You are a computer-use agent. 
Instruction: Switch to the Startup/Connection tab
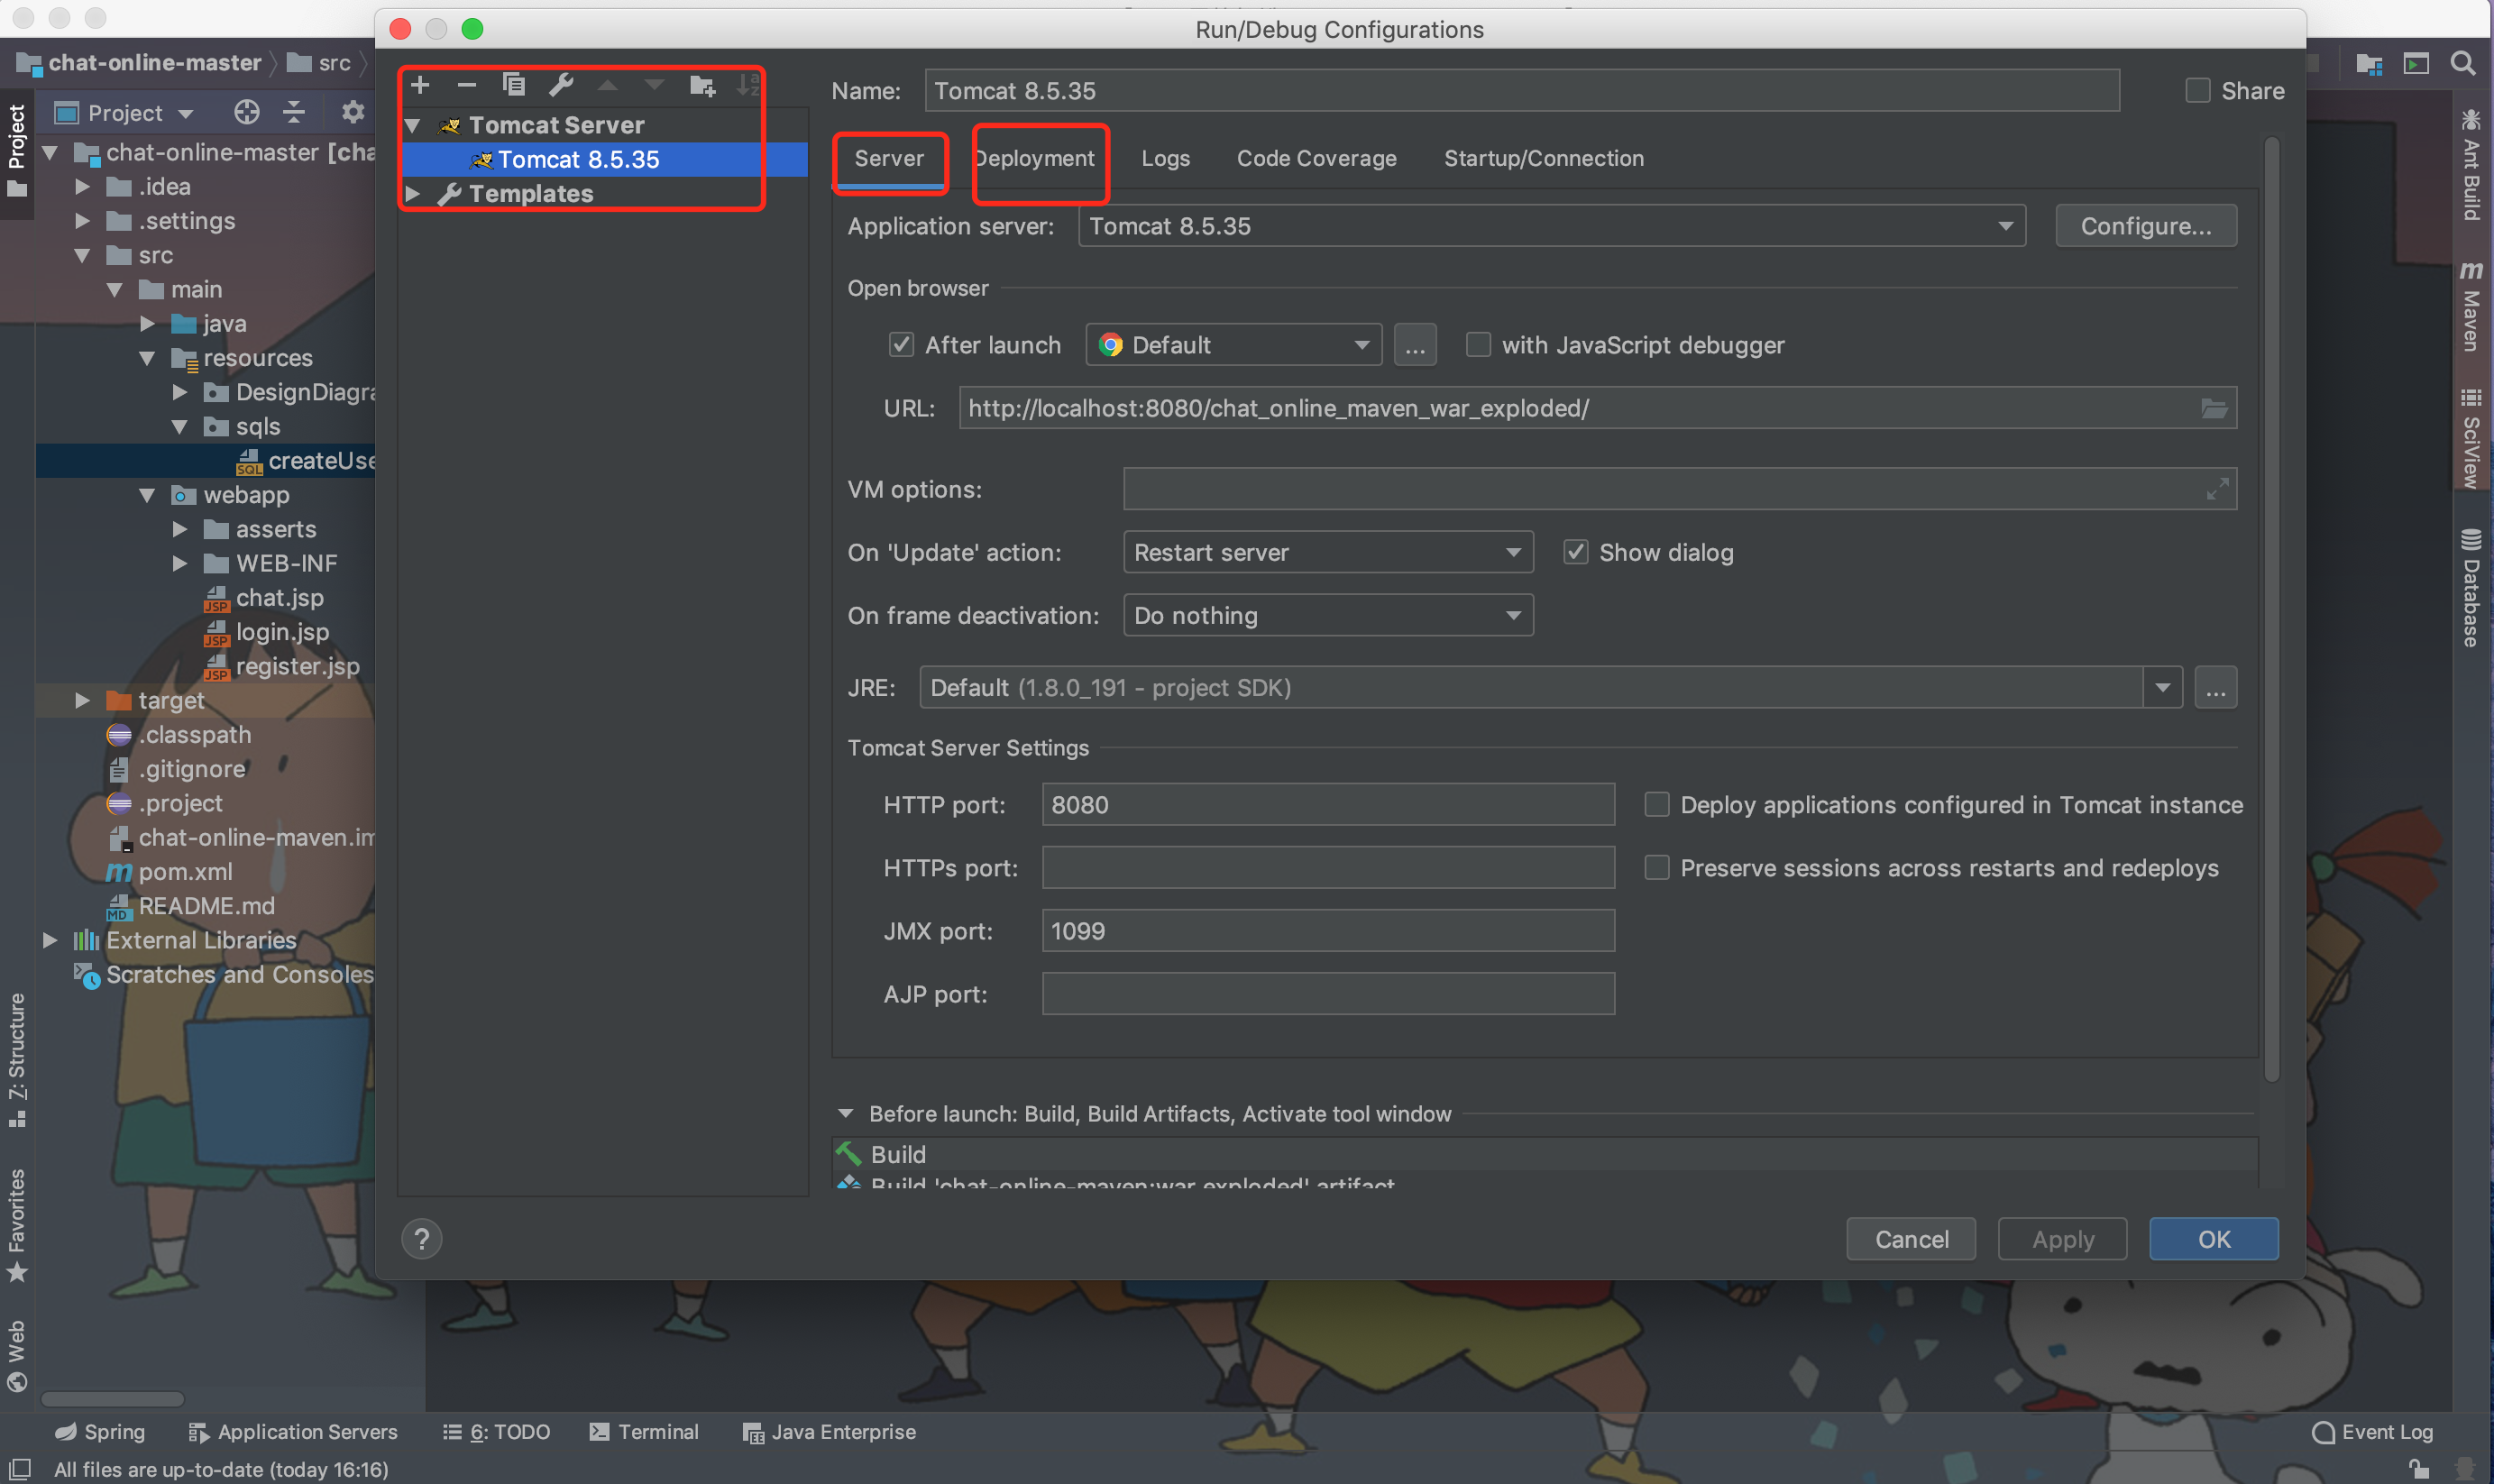1544,158
